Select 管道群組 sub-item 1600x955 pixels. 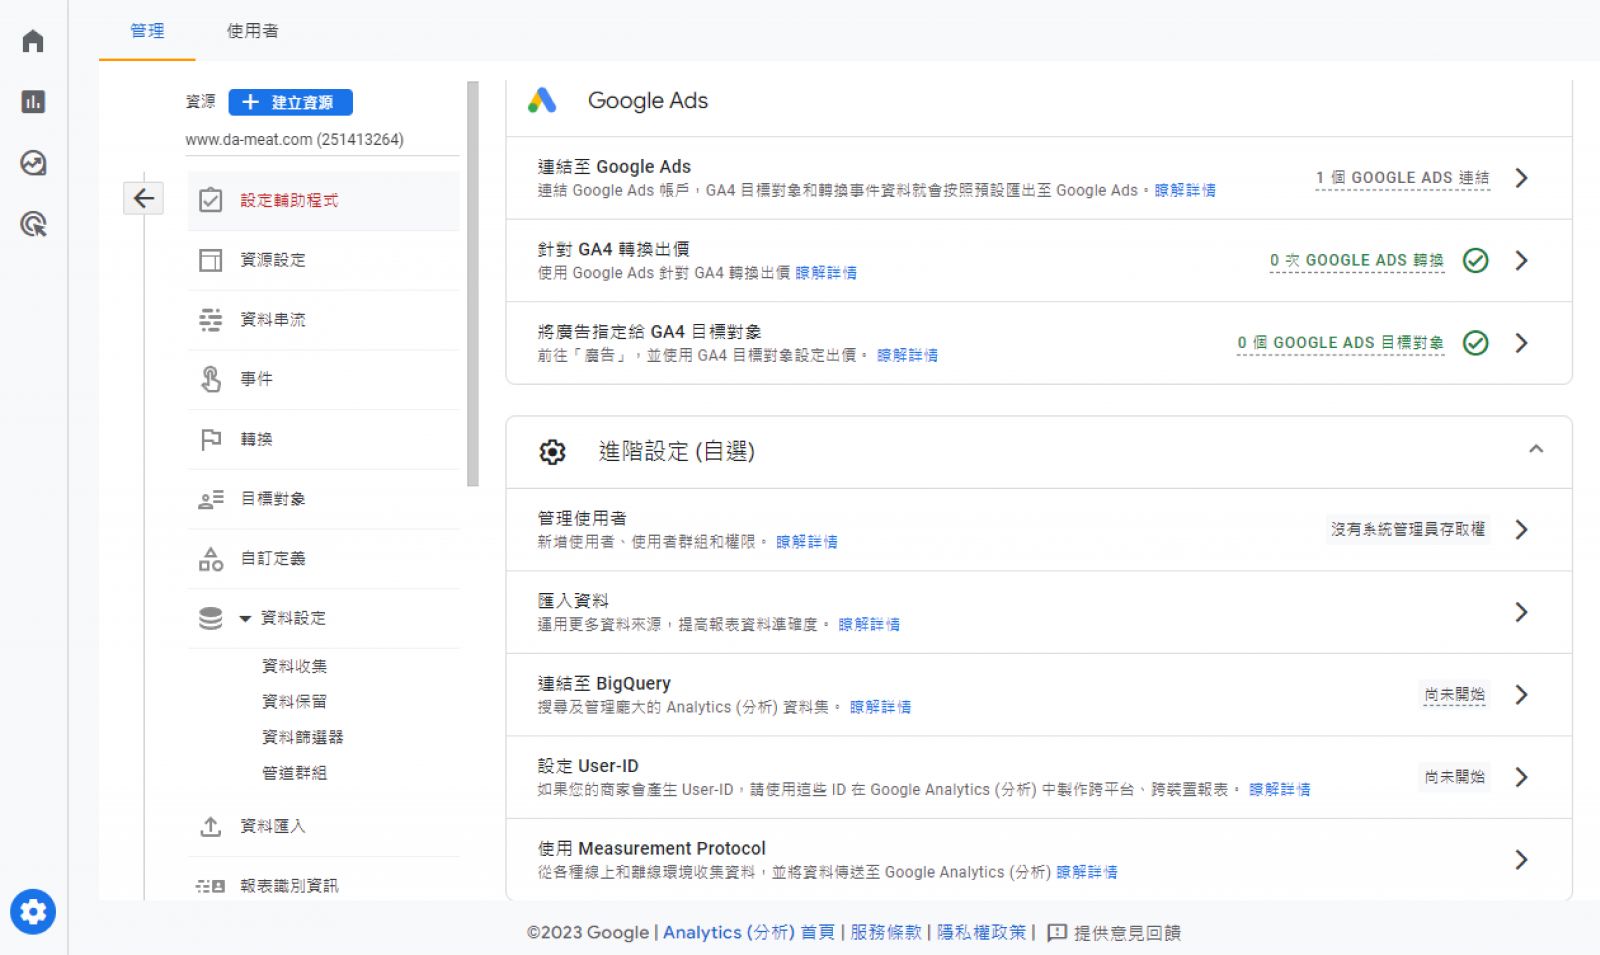tap(294, 773)
